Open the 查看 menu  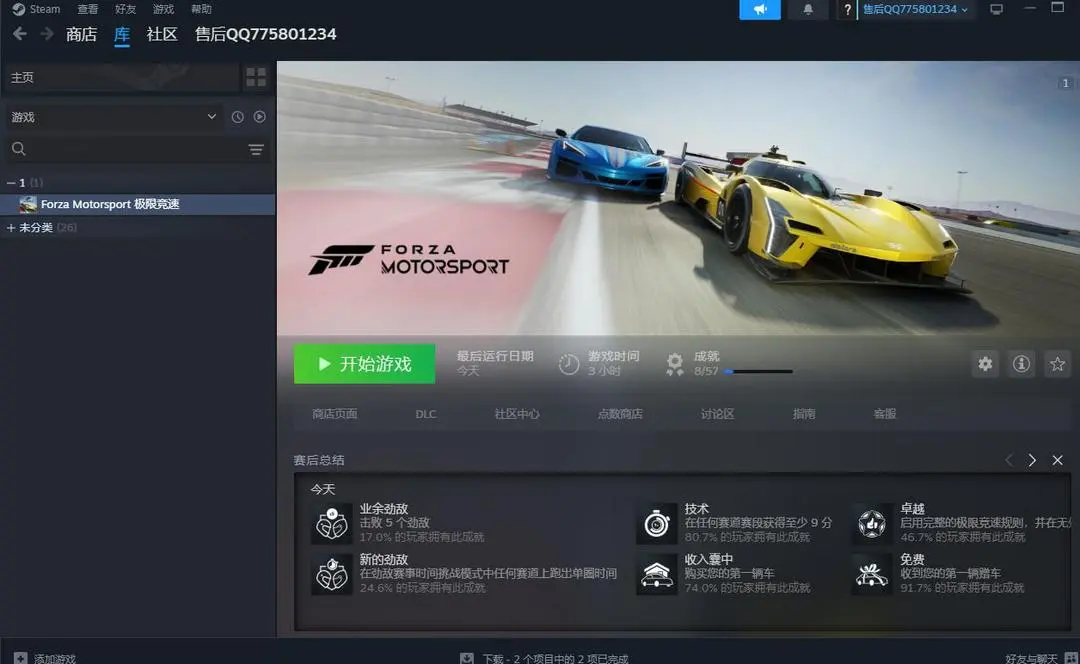87,9
